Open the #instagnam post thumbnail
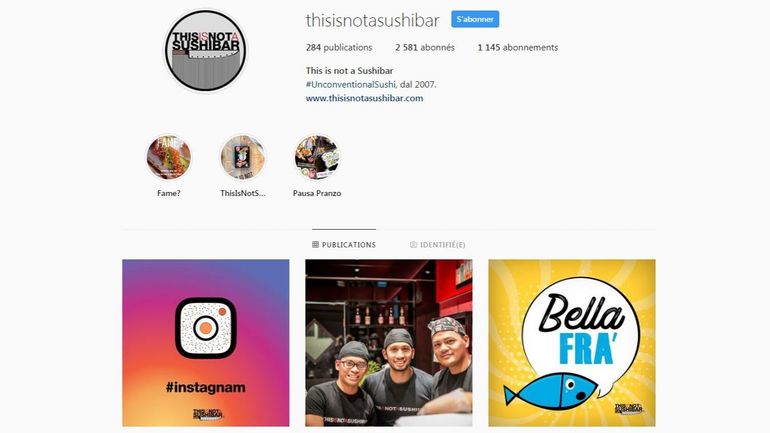This screenshot has width=770, height=433. 206,343
